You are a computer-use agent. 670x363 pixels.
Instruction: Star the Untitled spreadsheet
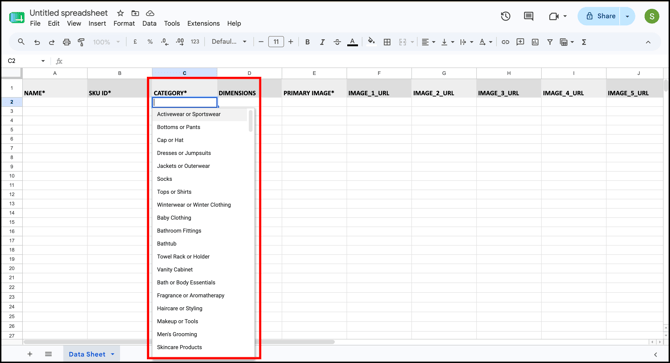tap(120, 13)
